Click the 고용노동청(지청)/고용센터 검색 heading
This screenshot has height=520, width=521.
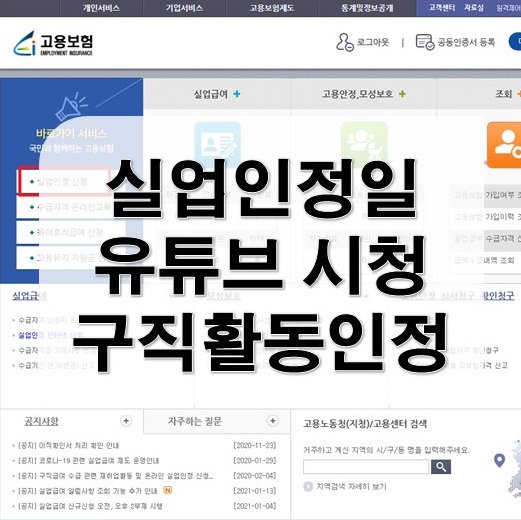click(x=365, y=424)
